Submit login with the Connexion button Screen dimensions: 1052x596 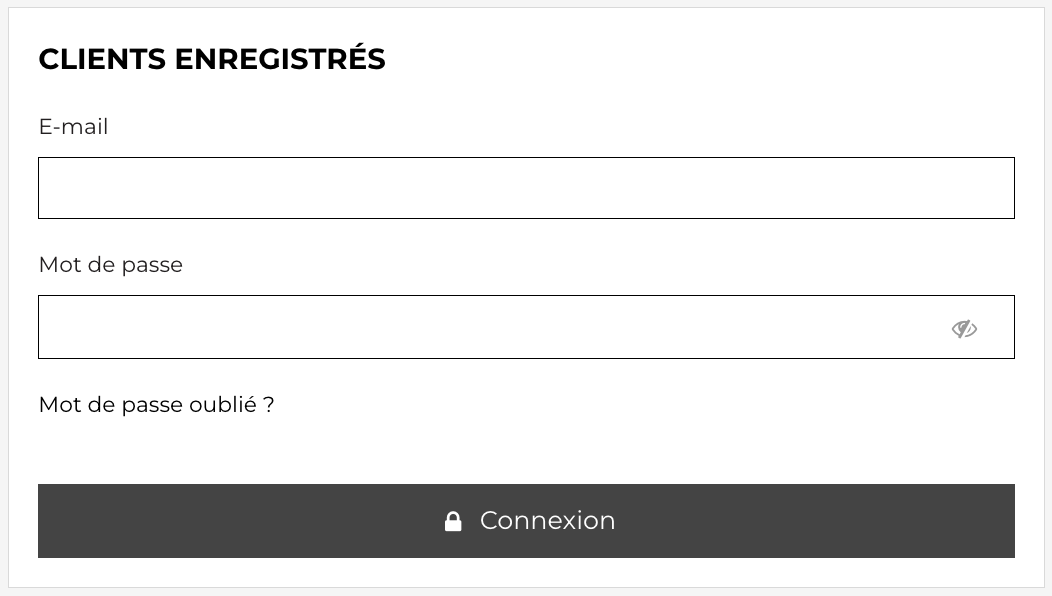click(526, 521)
